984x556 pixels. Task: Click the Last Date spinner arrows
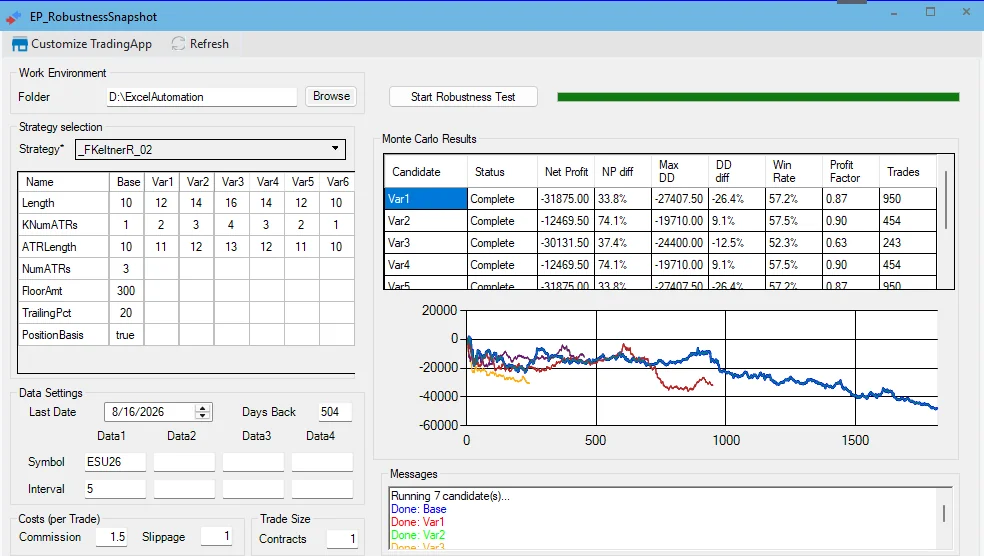202,412
